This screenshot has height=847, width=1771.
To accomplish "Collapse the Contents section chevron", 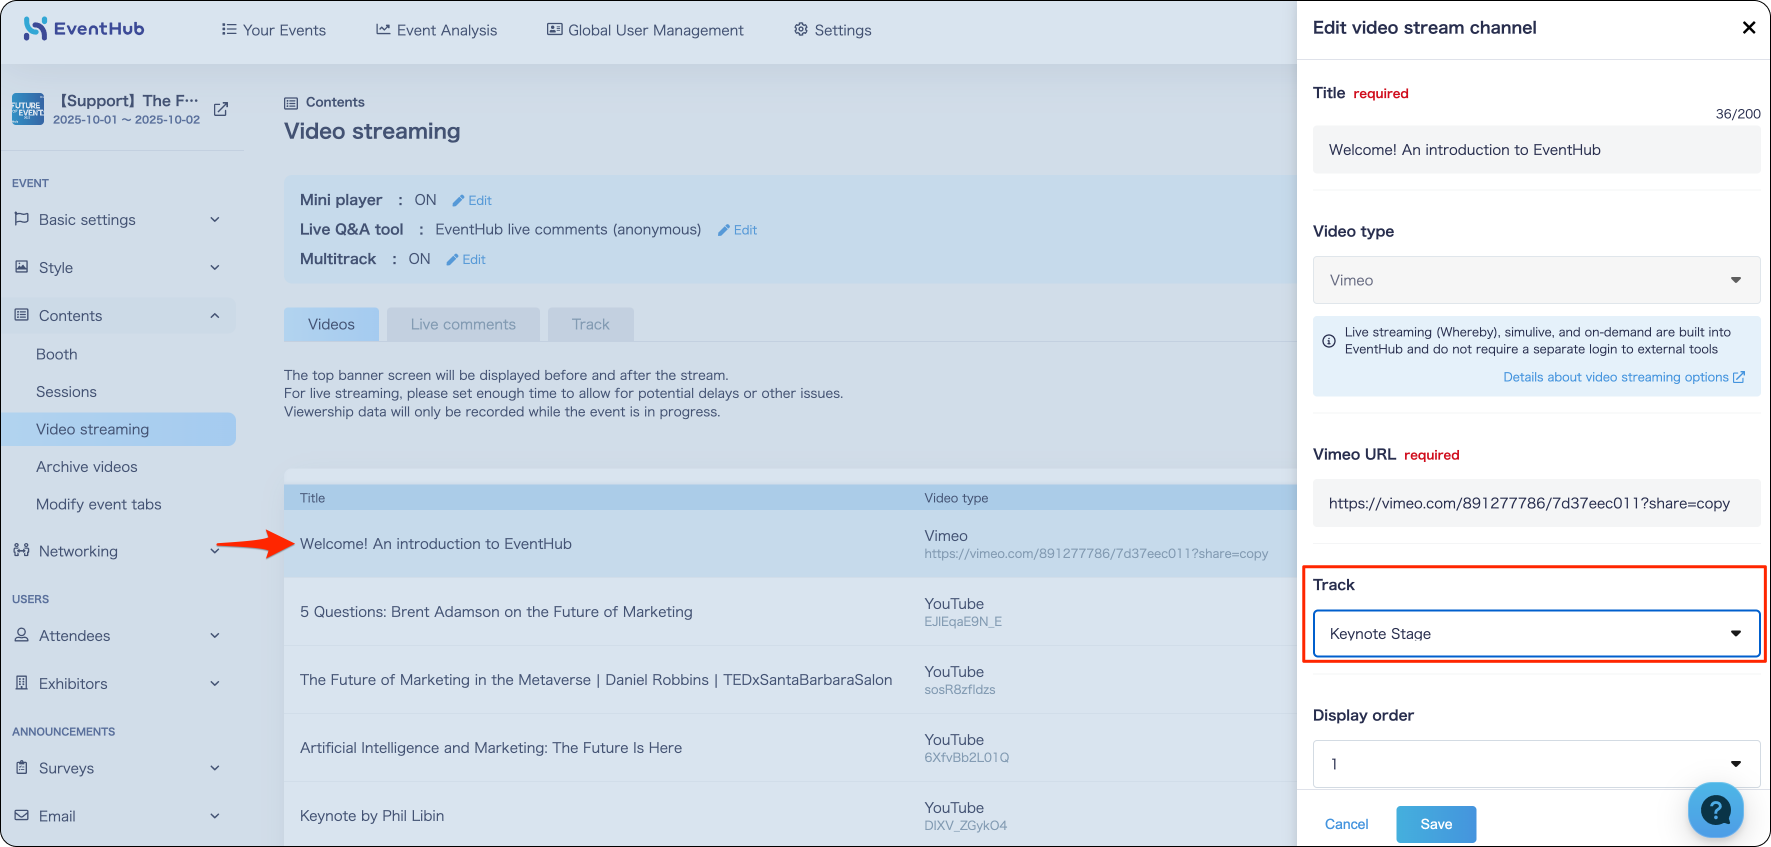I will point(215,315).
